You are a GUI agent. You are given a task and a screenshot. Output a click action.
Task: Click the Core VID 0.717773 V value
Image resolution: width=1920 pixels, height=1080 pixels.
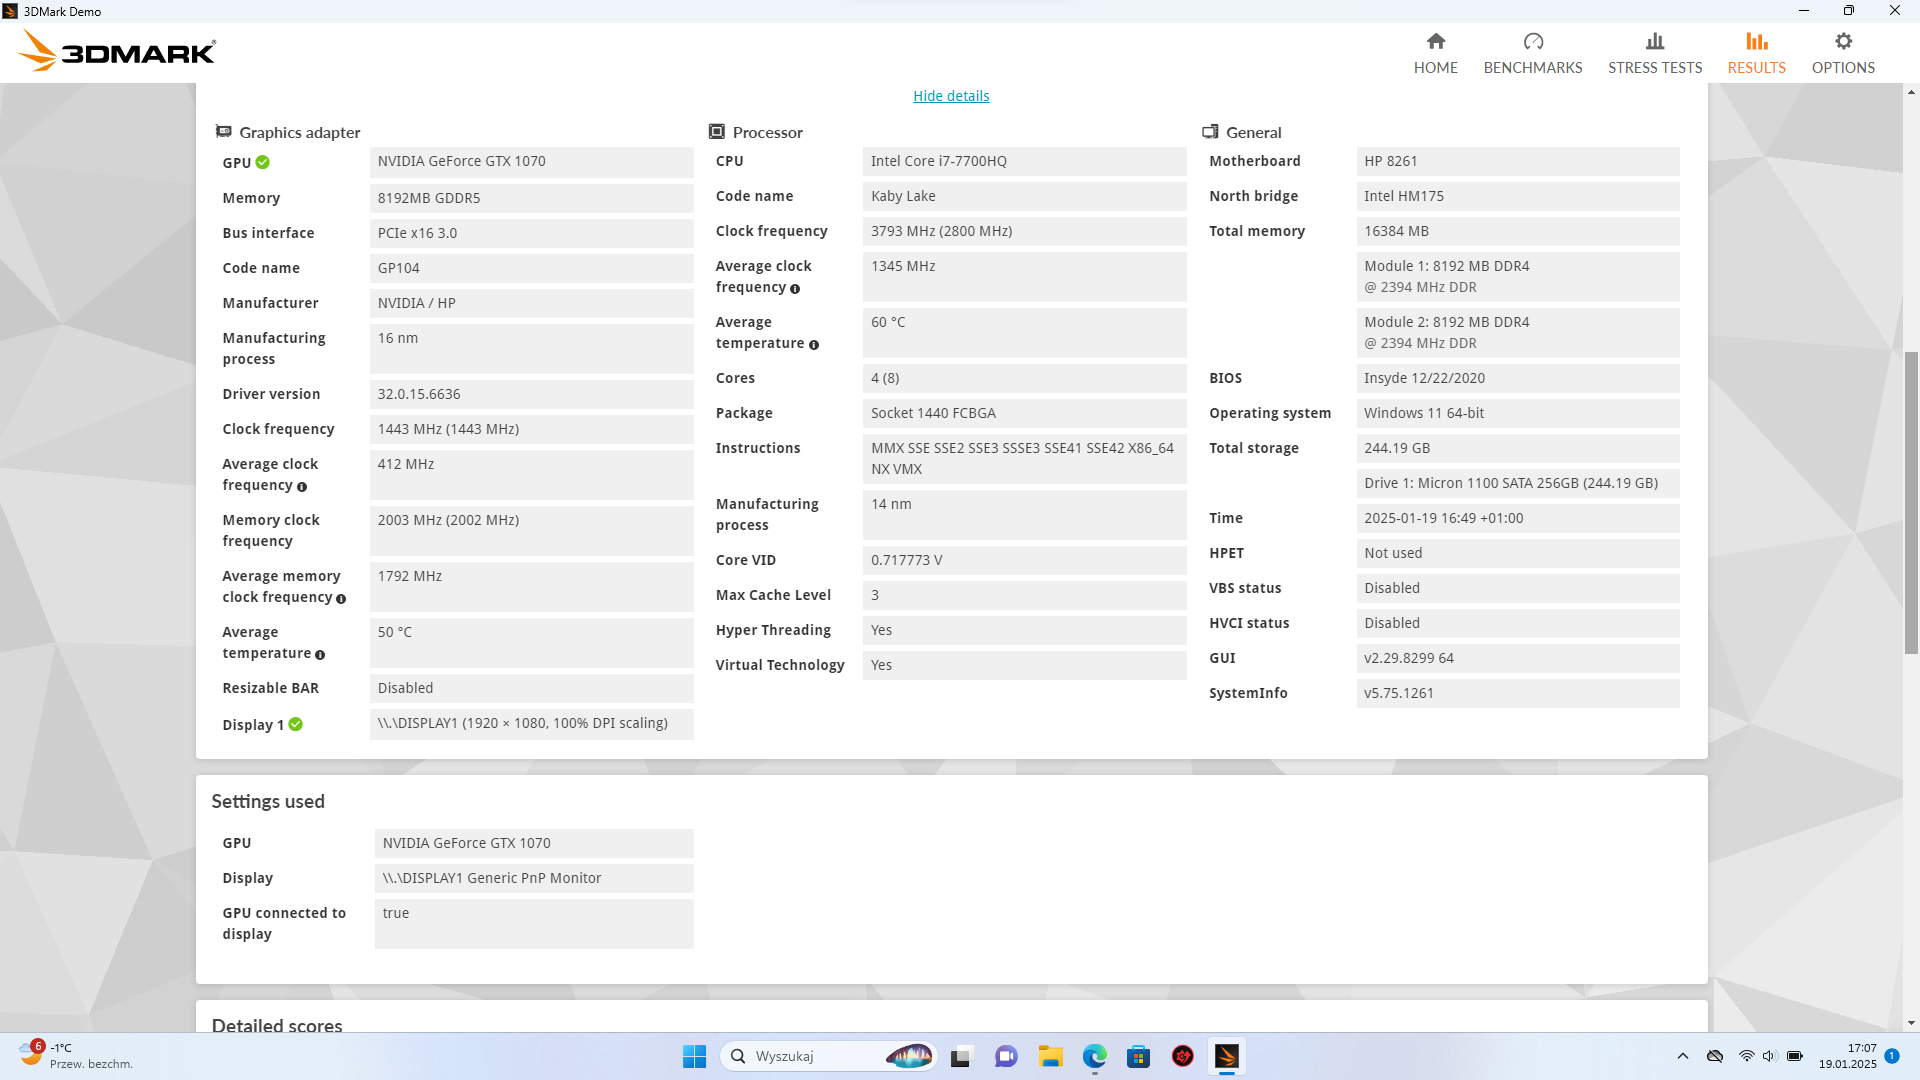click(x=1024, y=560)
